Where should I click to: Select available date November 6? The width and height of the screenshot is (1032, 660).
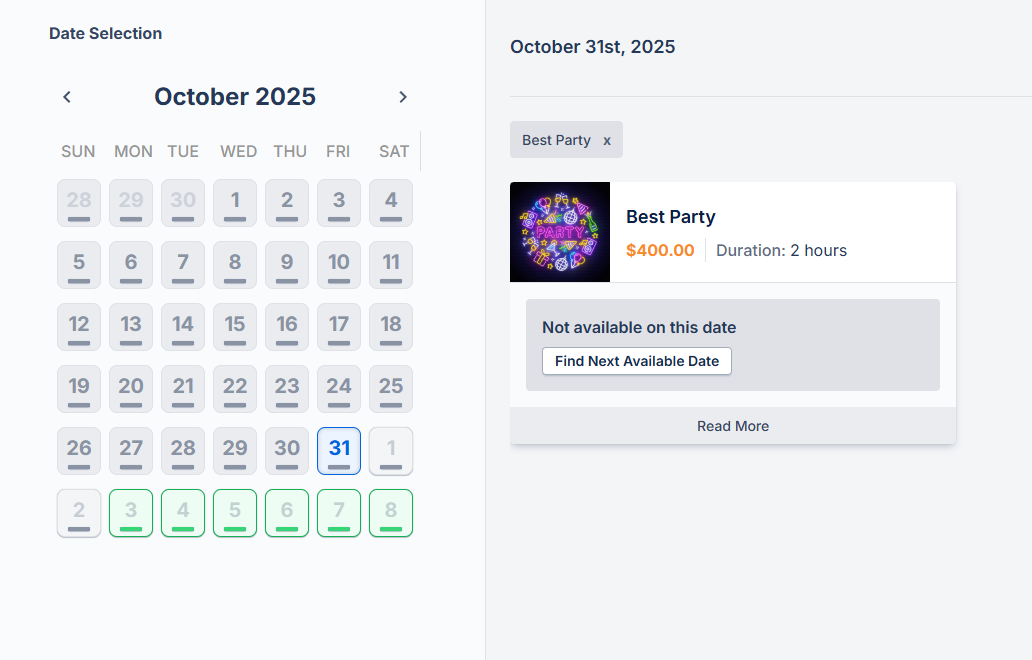pyautogui.click(x=287, y=513)
